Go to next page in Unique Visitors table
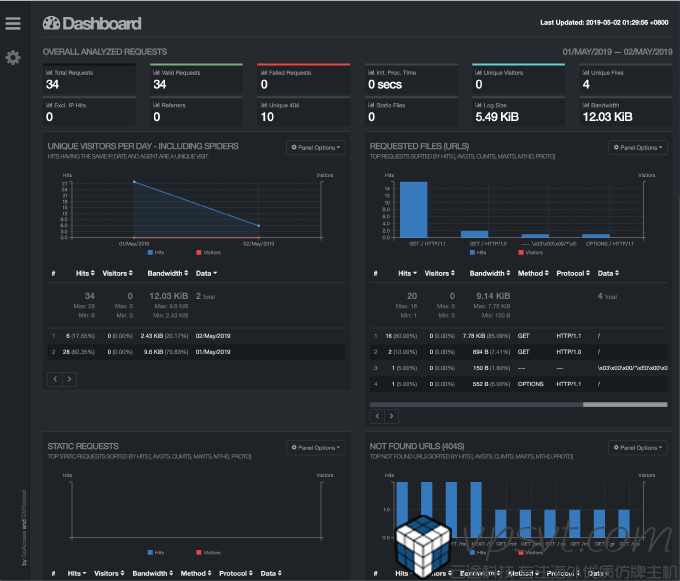 click(x=69, y=379)
